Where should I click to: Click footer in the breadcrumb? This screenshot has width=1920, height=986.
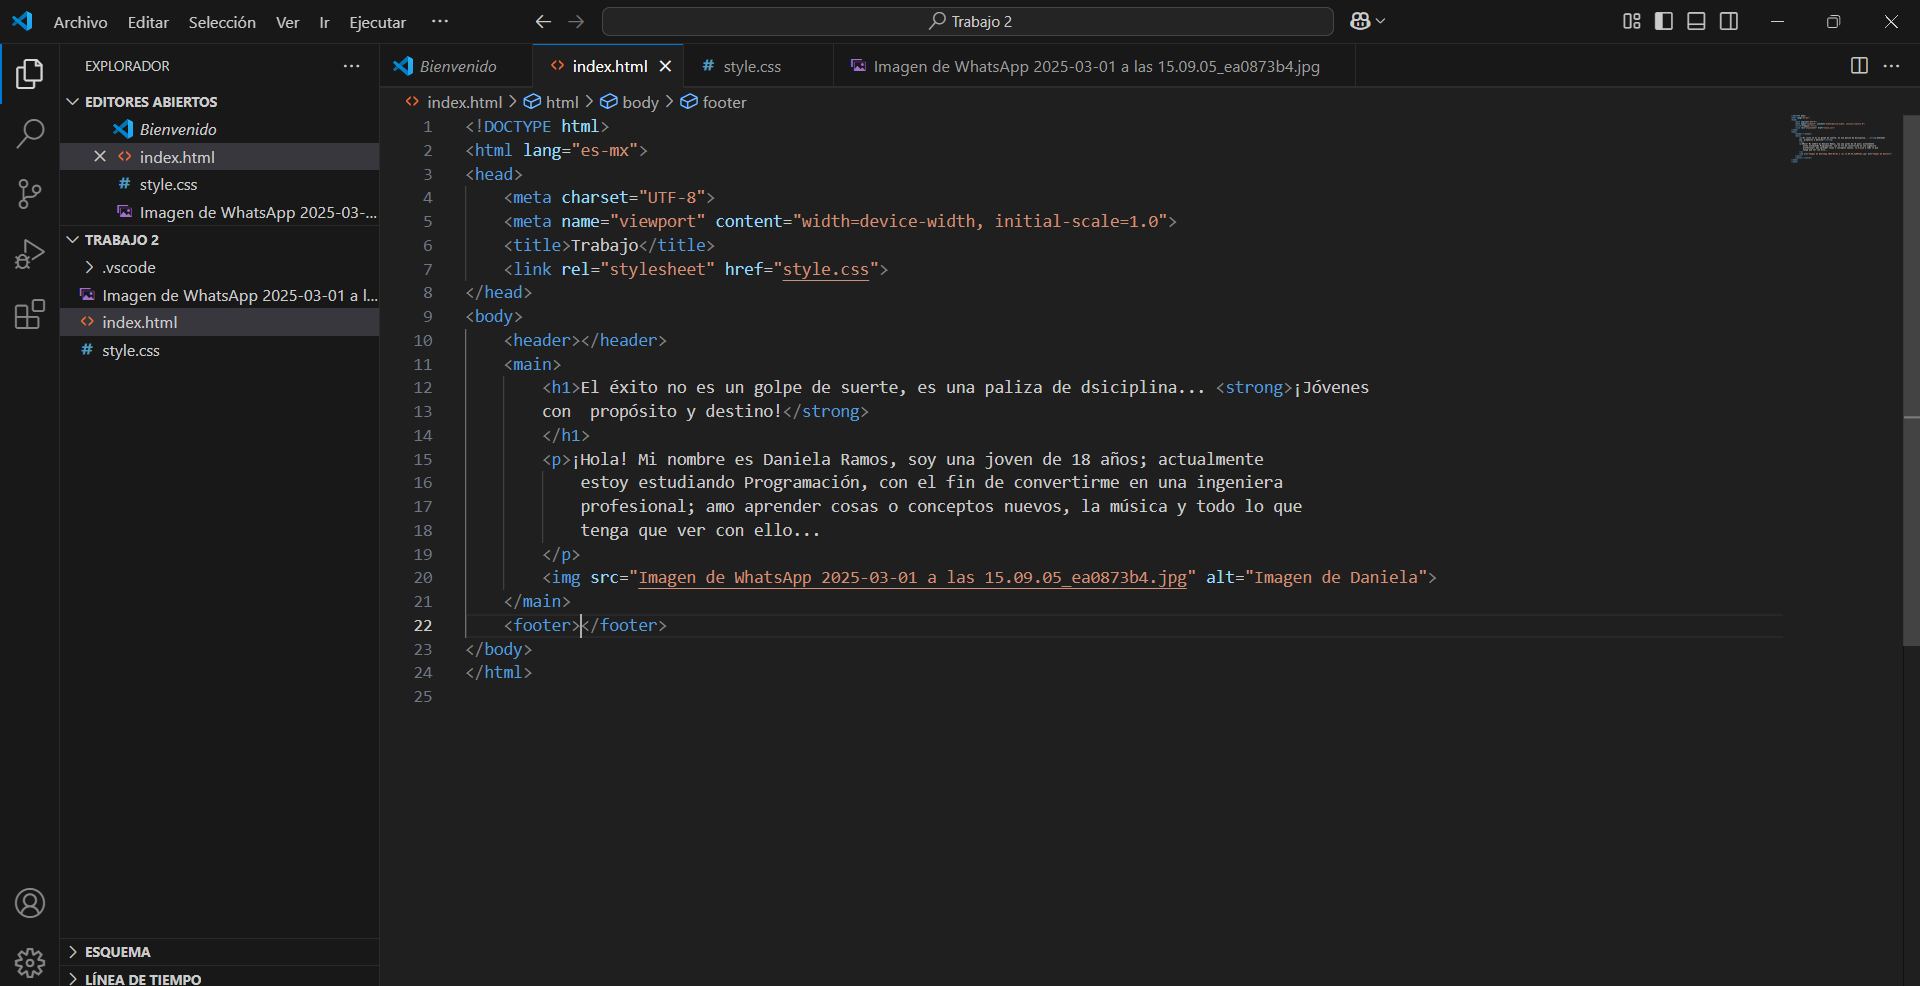coord(724,102)
